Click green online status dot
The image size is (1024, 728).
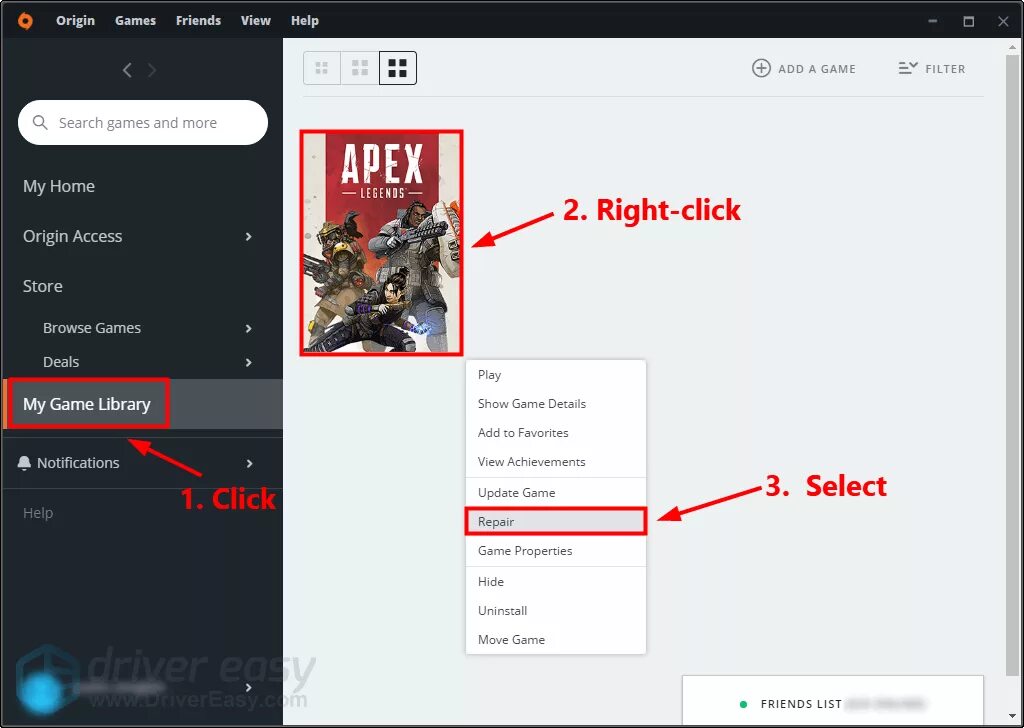(743, 704)
